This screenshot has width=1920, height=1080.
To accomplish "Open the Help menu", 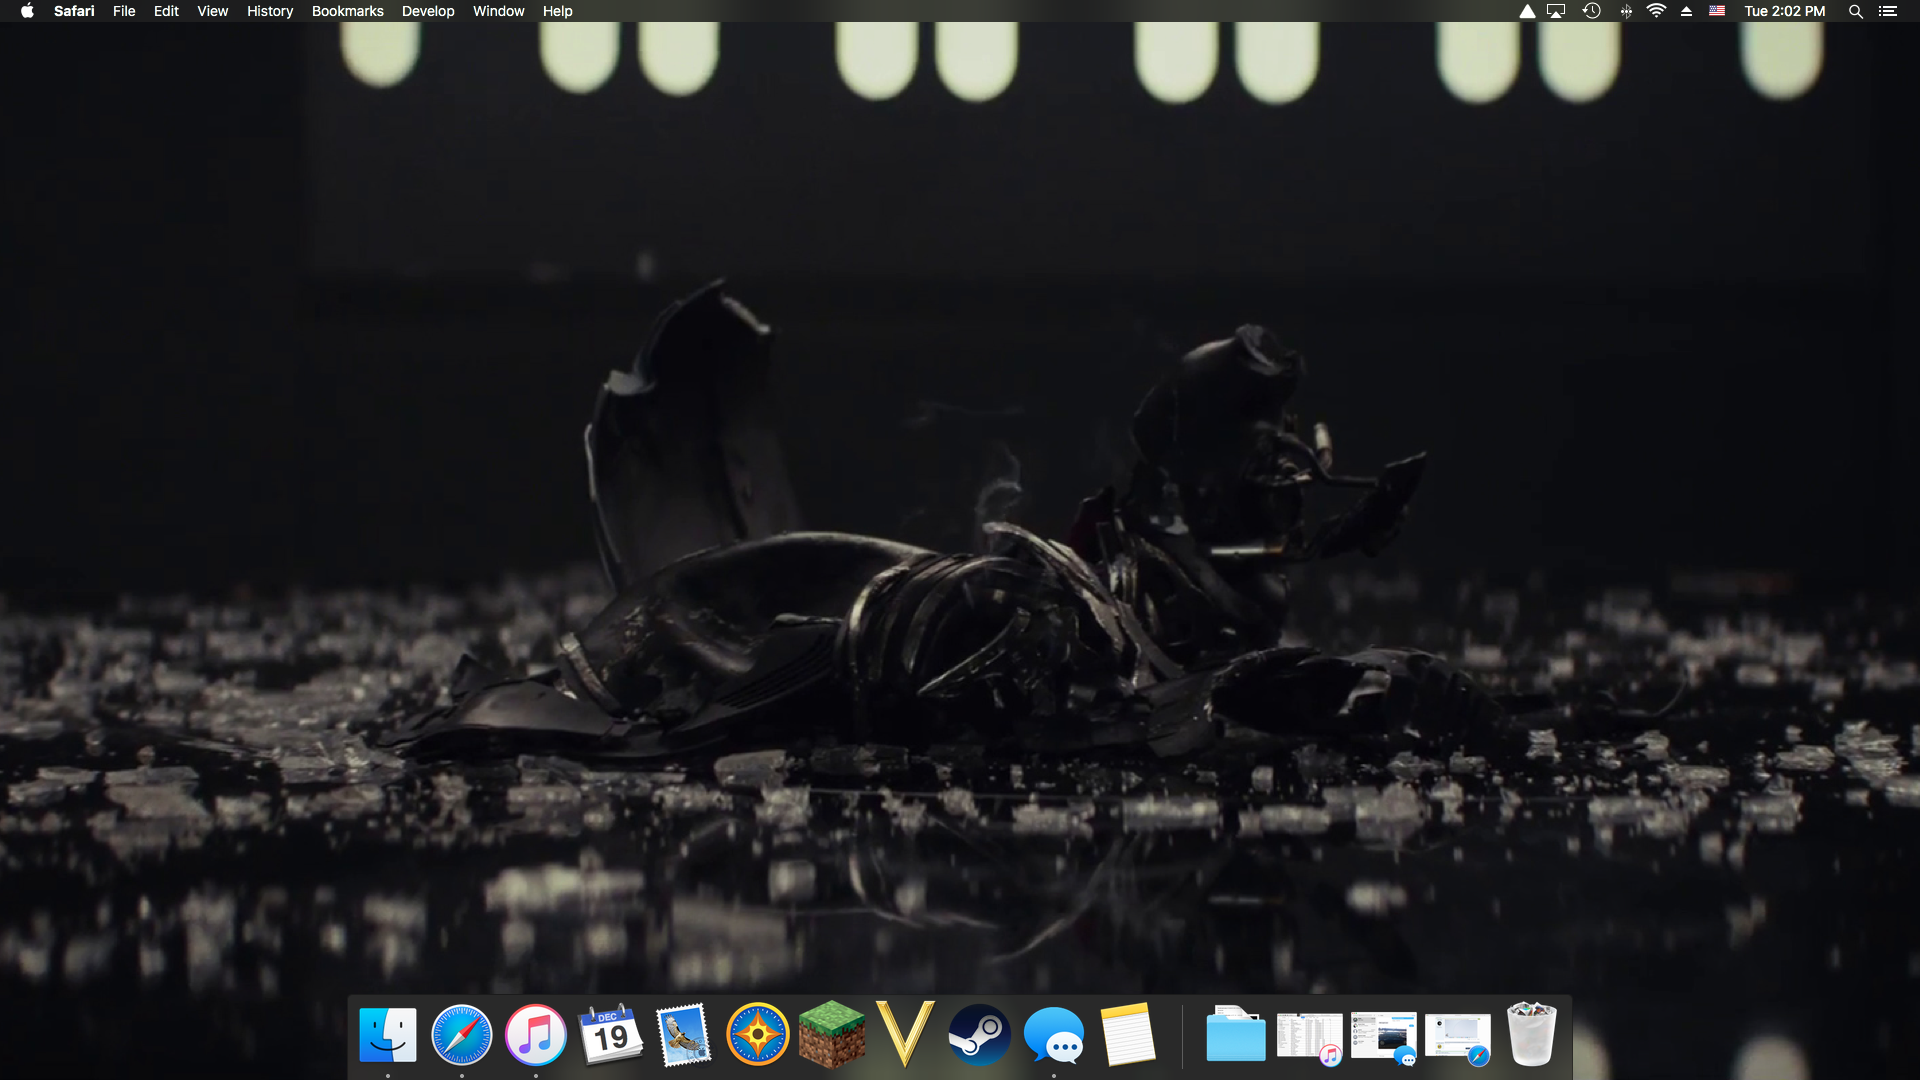I will point(557,11).
